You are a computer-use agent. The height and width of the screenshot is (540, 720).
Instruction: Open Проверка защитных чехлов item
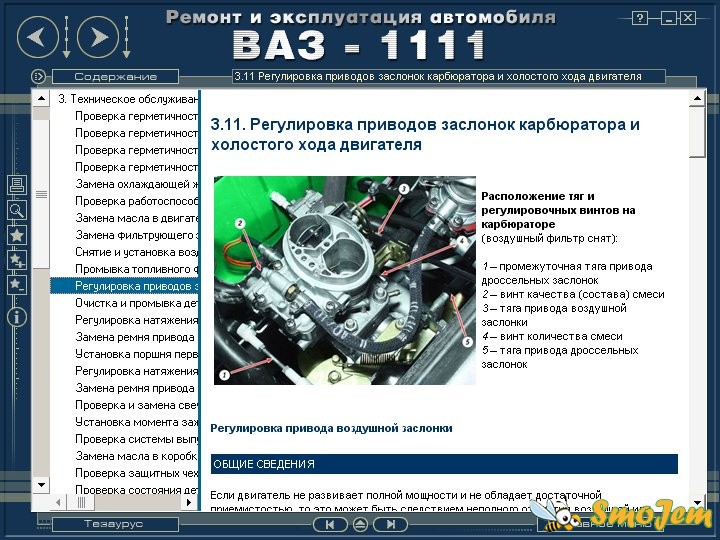[137, 473]
